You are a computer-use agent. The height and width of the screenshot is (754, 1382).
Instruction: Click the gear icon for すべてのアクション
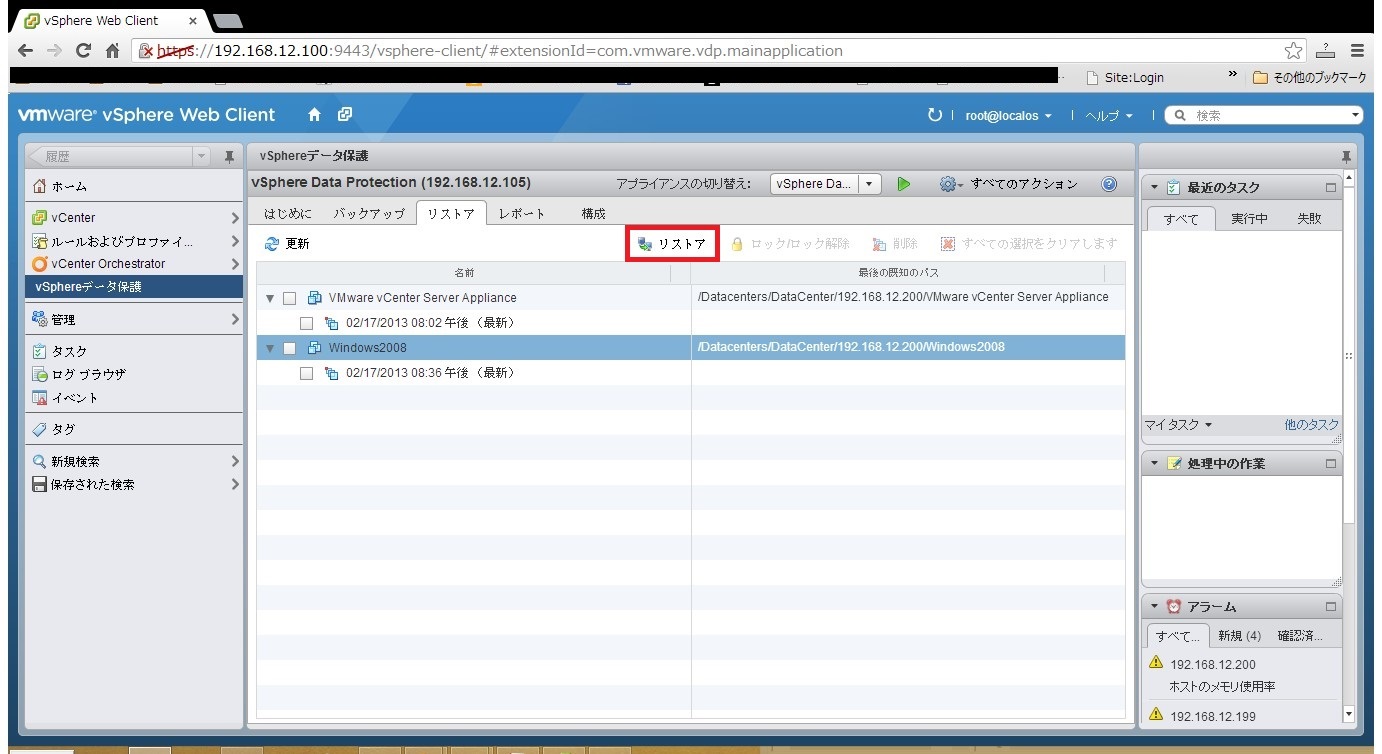pos(948,184)
